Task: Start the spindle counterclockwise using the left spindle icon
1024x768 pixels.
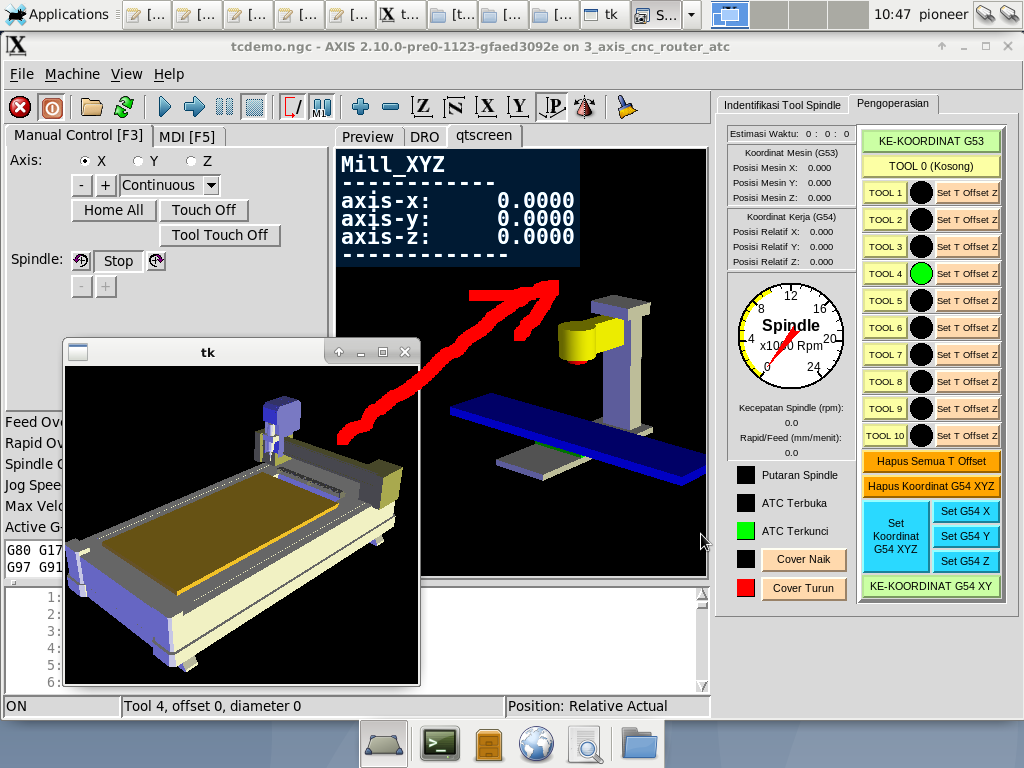Action: coord(81,261)
